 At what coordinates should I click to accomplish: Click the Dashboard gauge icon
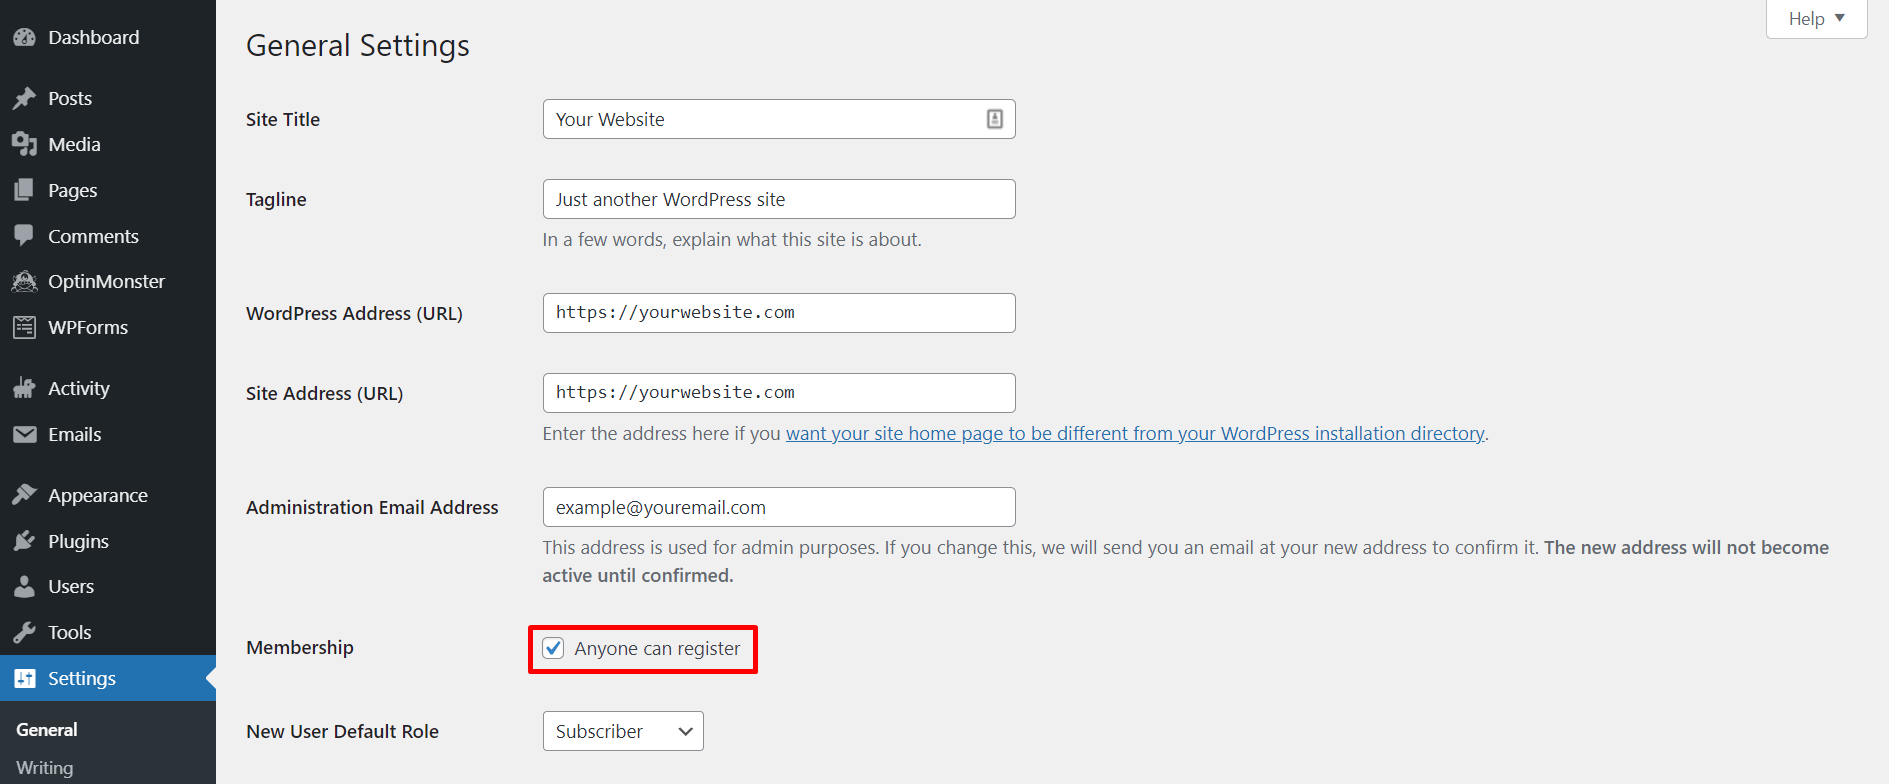click(x=24, y=38)
